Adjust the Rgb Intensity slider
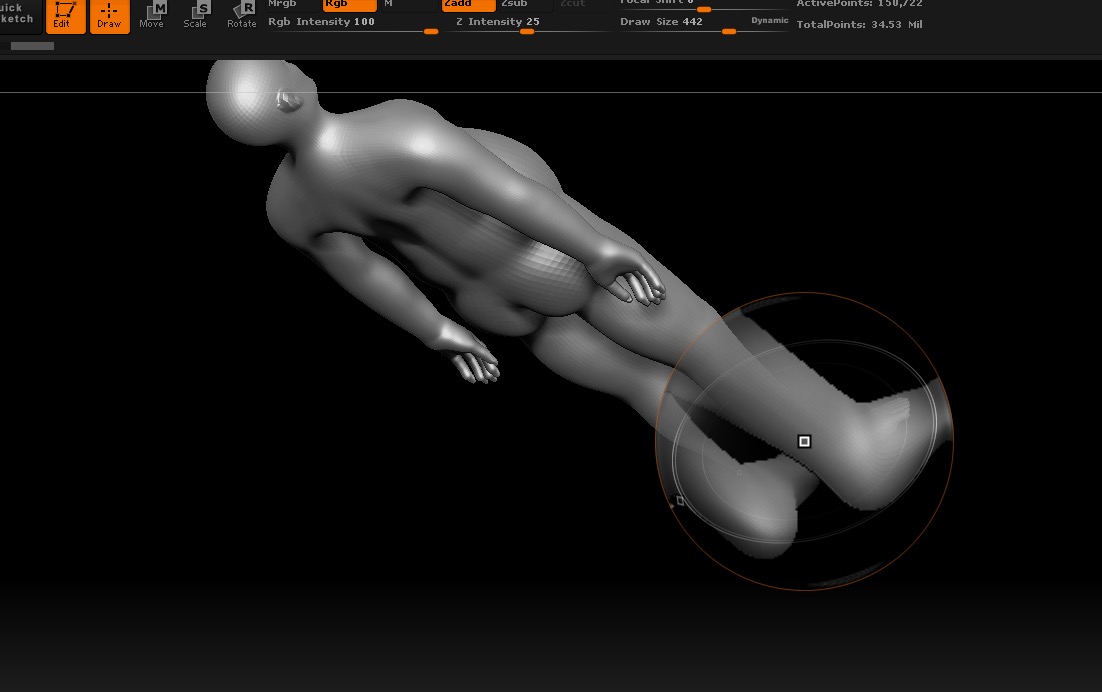 pyautogui.click(x=353, y=25)
